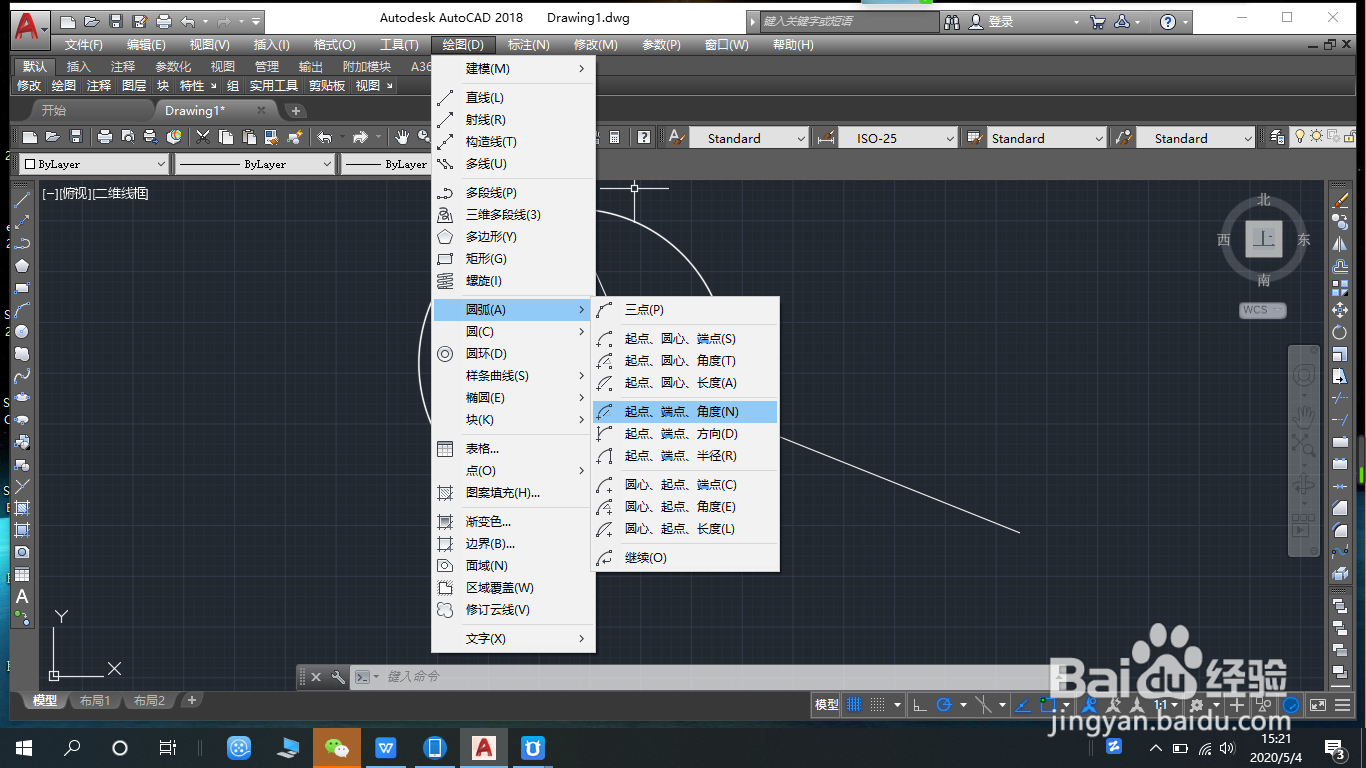Toggle grid display in status bar
The width and height of the screenshot is (1366, 768).
855,705
